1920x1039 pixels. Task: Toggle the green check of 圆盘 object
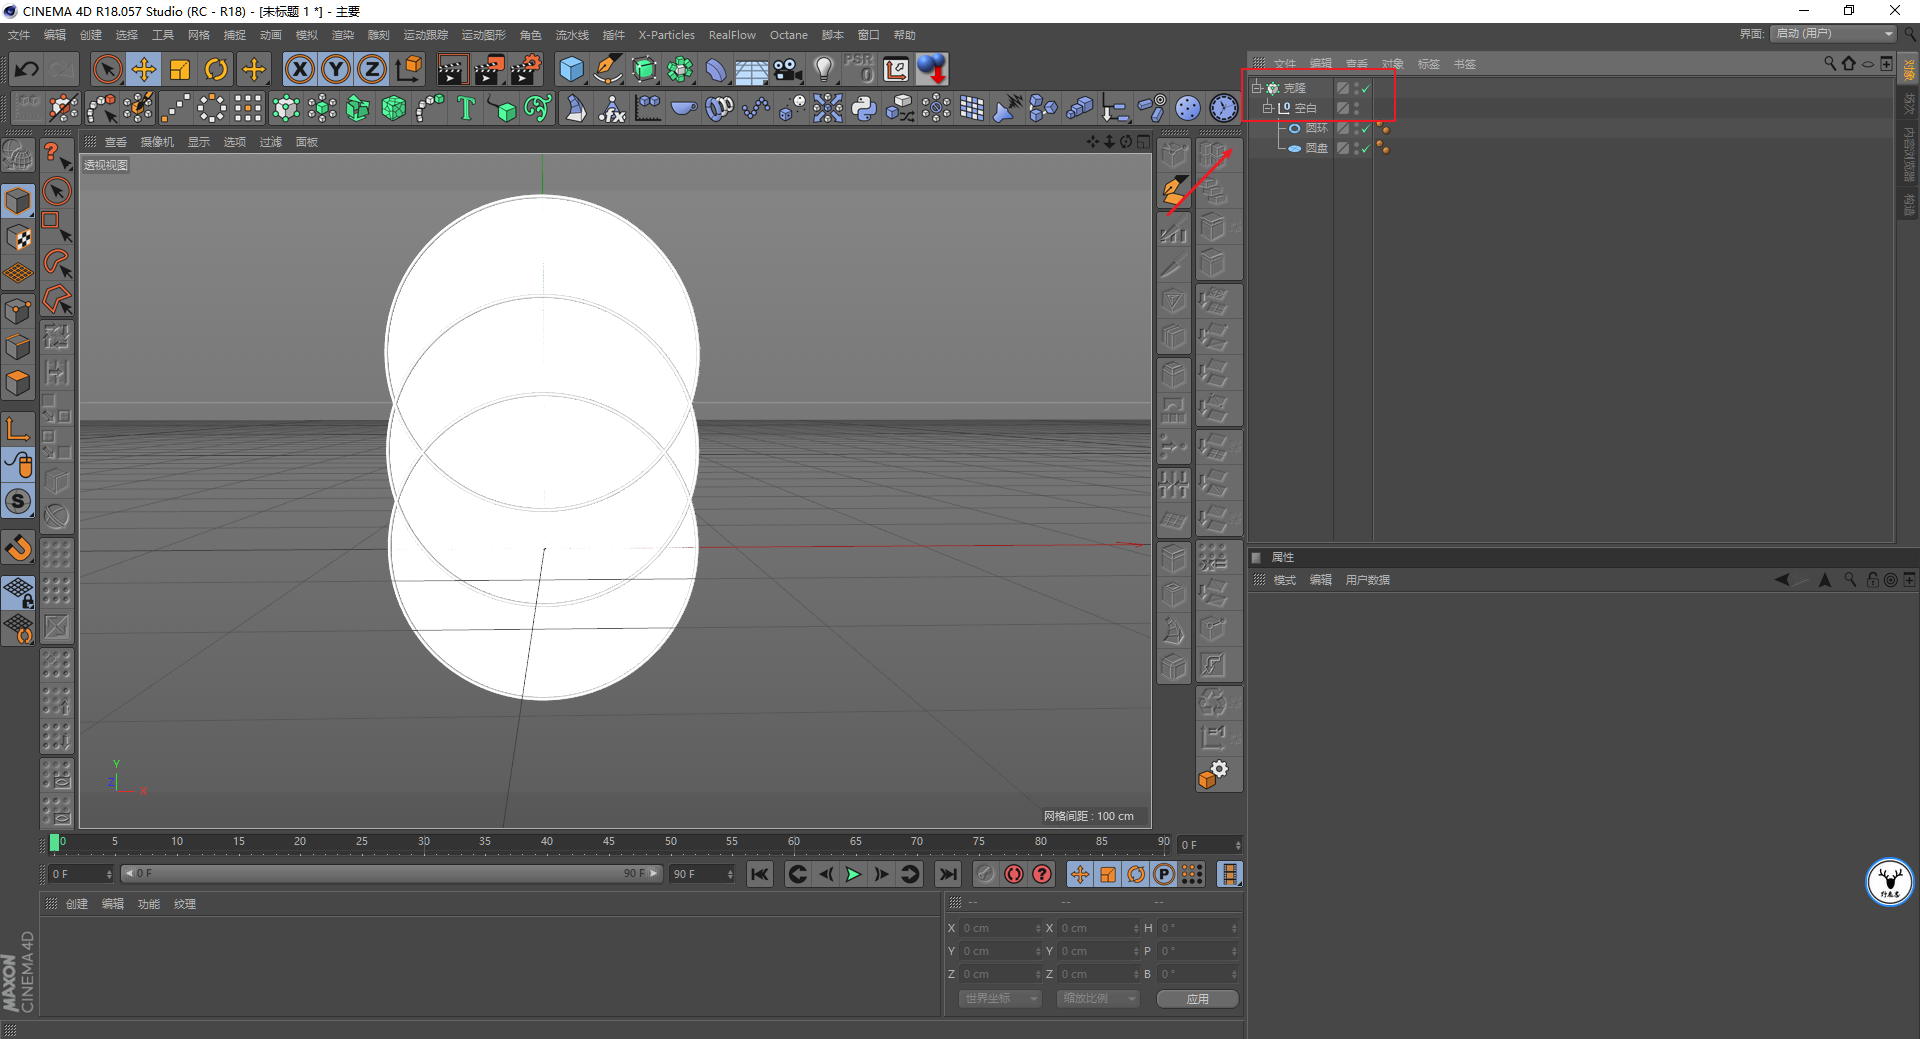[1366, 149]
